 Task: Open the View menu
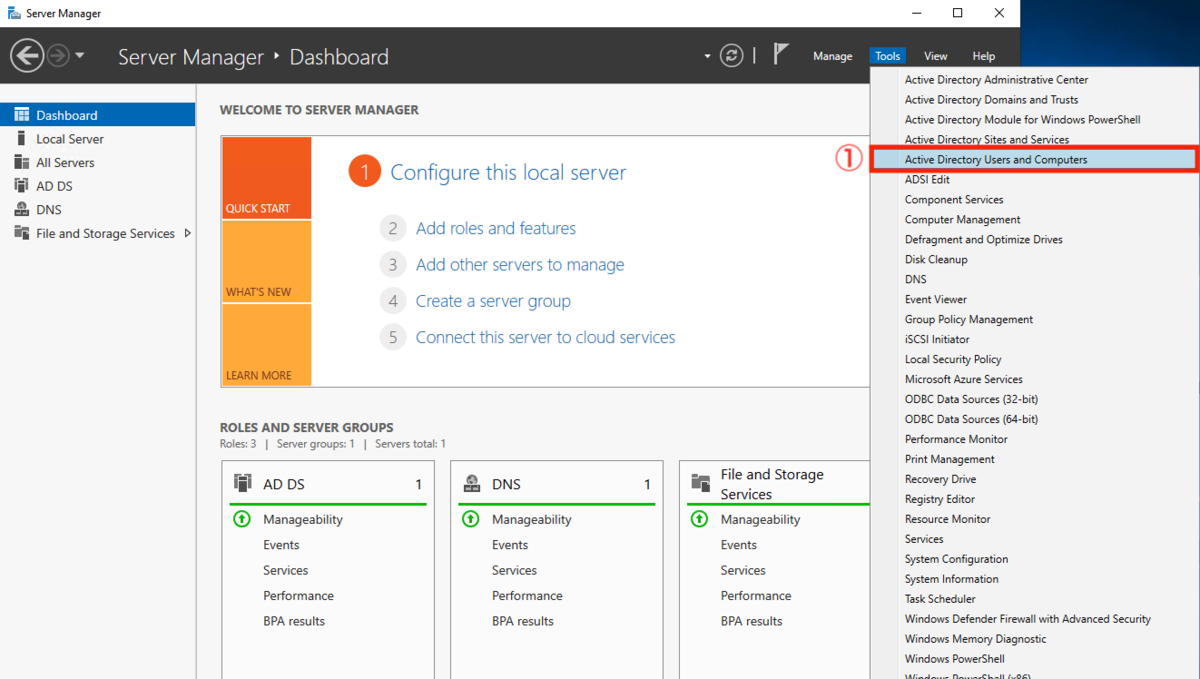pos(935,56)
